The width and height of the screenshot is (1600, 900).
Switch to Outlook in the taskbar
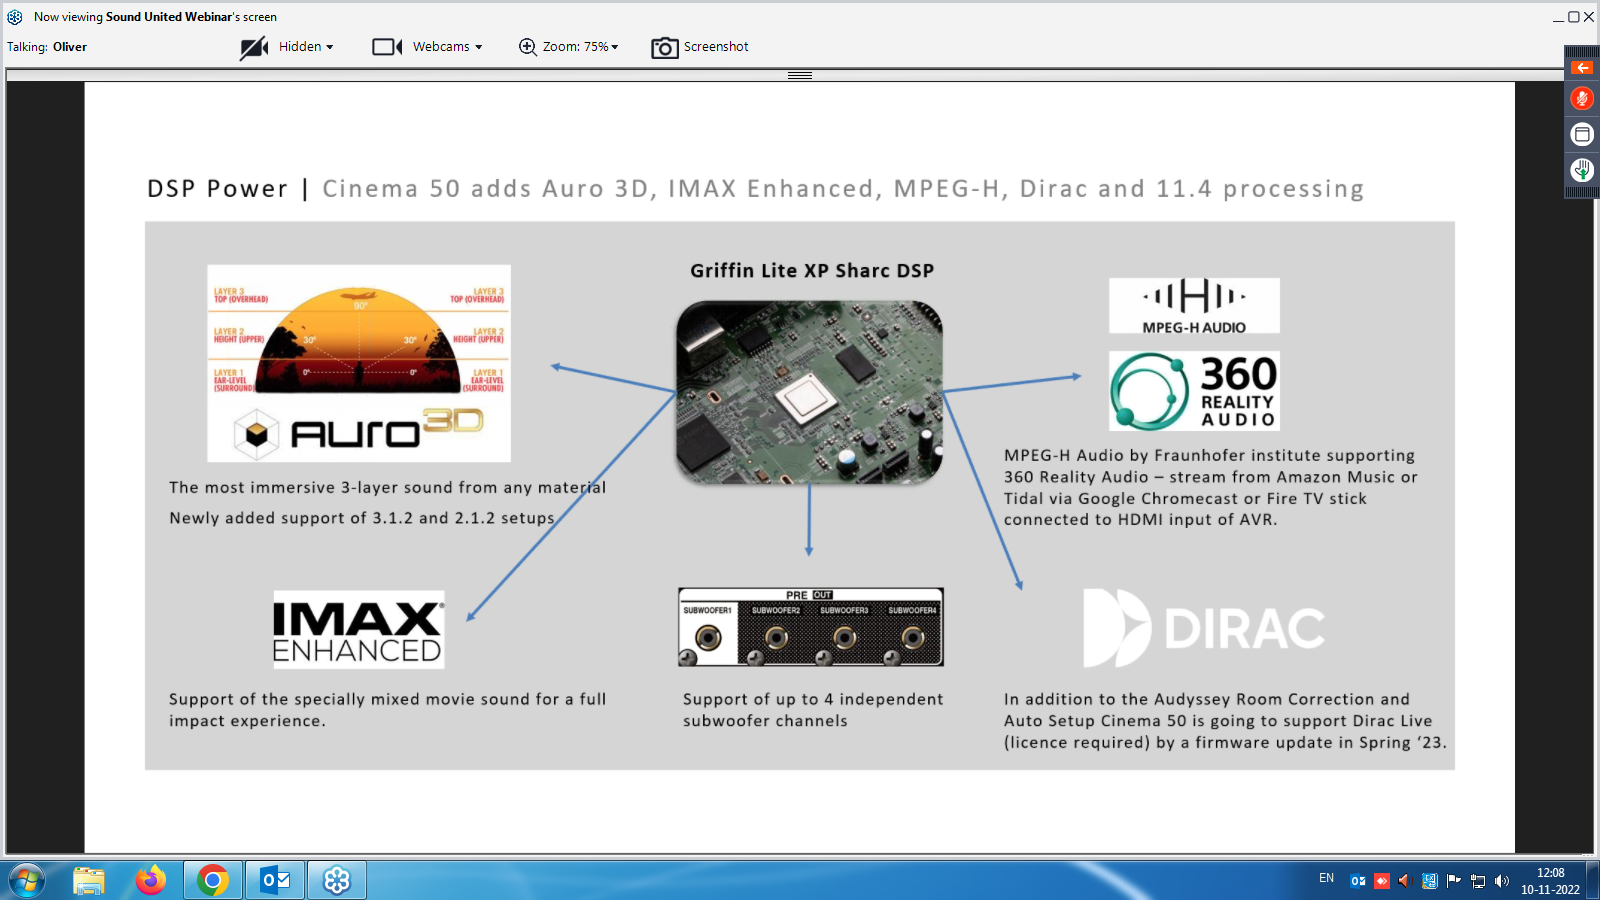coord(274,880)
